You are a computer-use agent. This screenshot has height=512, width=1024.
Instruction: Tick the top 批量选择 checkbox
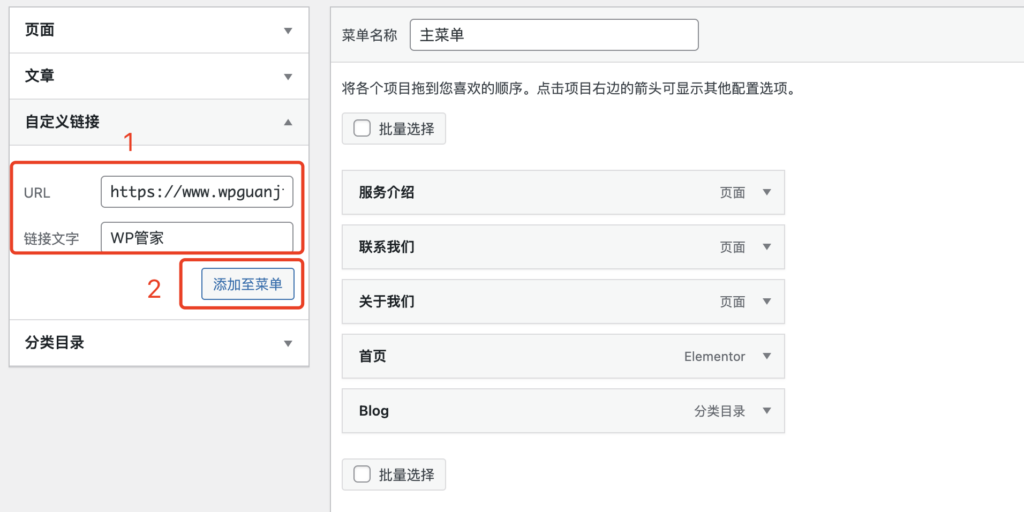pyautogui.click(x=362, y=128)
